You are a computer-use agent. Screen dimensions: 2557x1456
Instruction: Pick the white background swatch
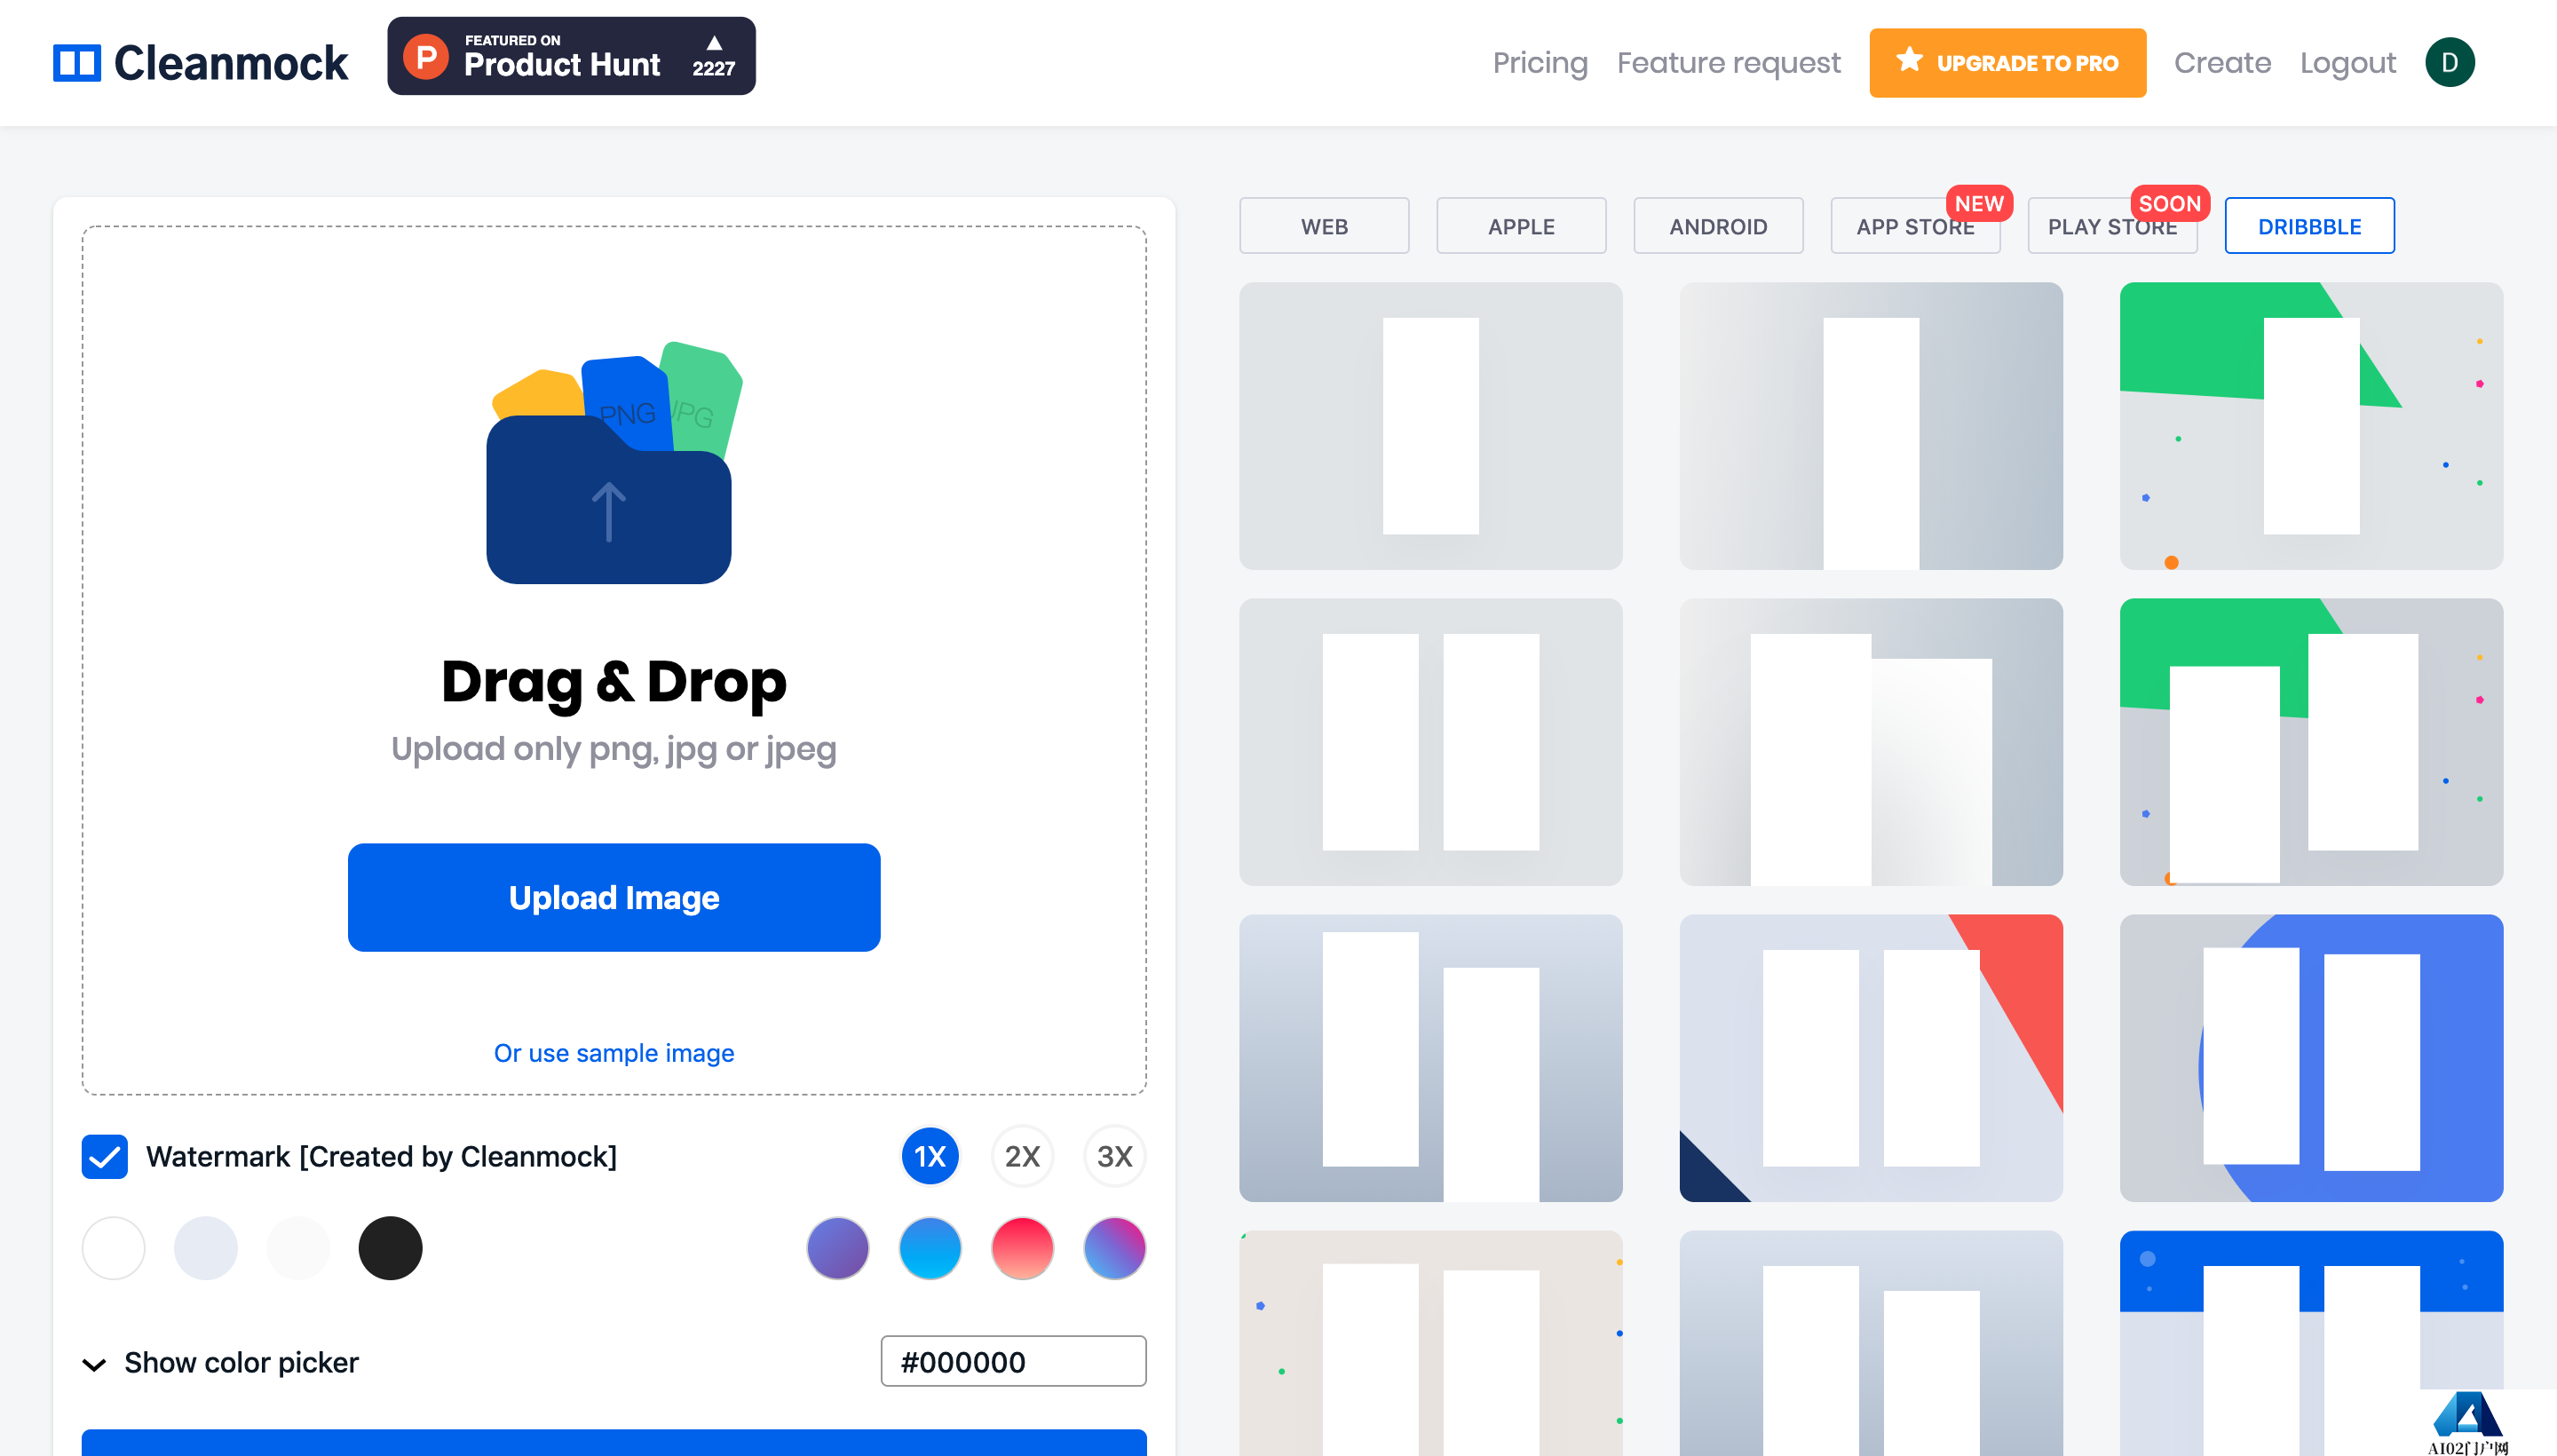(x=113, y=1248)
